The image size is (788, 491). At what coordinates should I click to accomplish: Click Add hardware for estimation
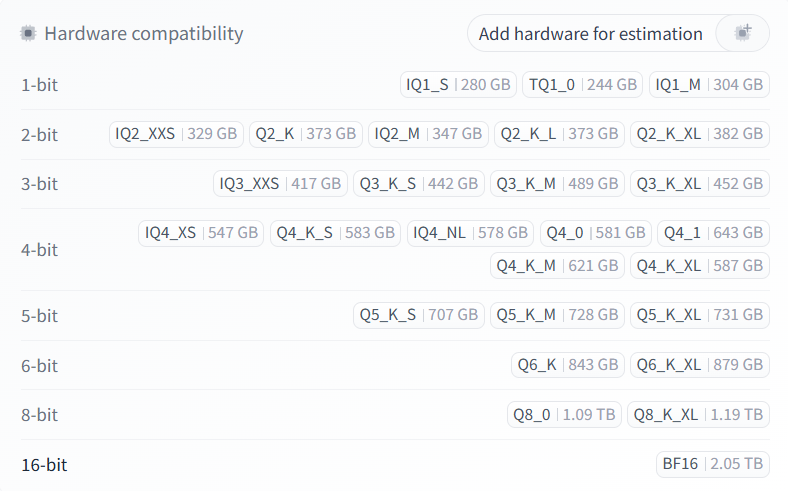pos(590,33)
